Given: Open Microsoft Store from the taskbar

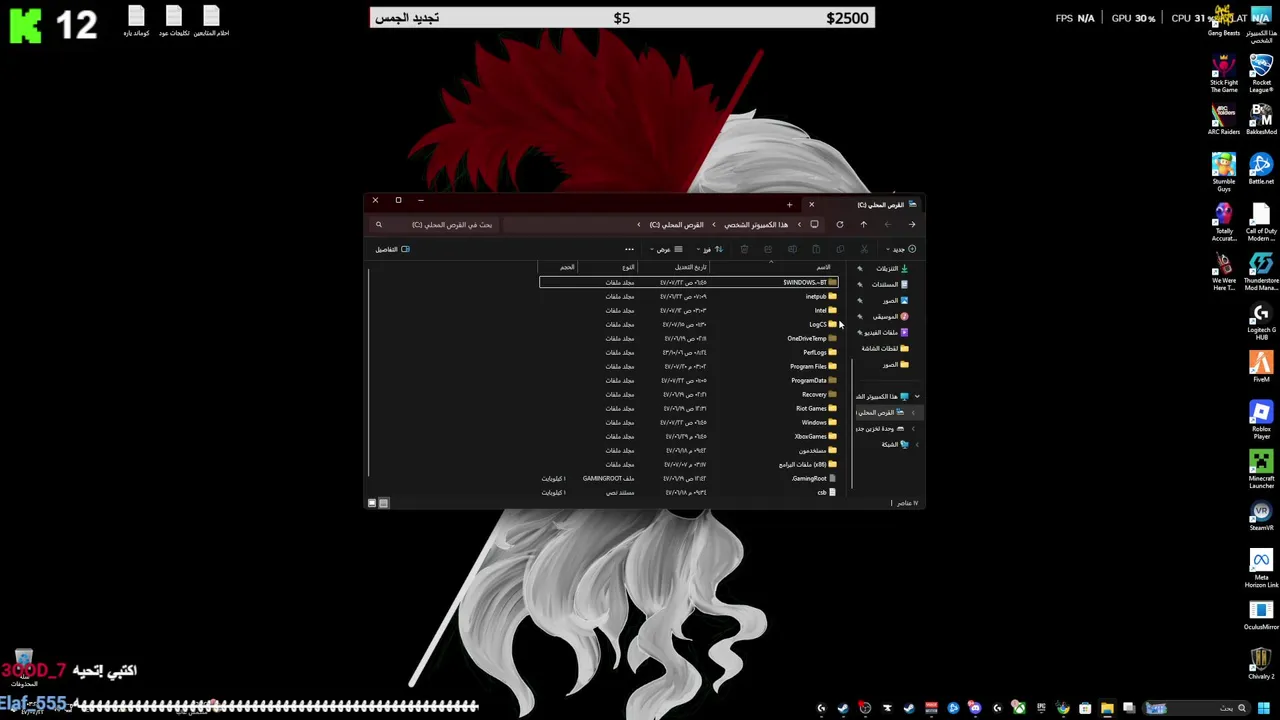Looking at the screenshot, I should pos(1086,708).
